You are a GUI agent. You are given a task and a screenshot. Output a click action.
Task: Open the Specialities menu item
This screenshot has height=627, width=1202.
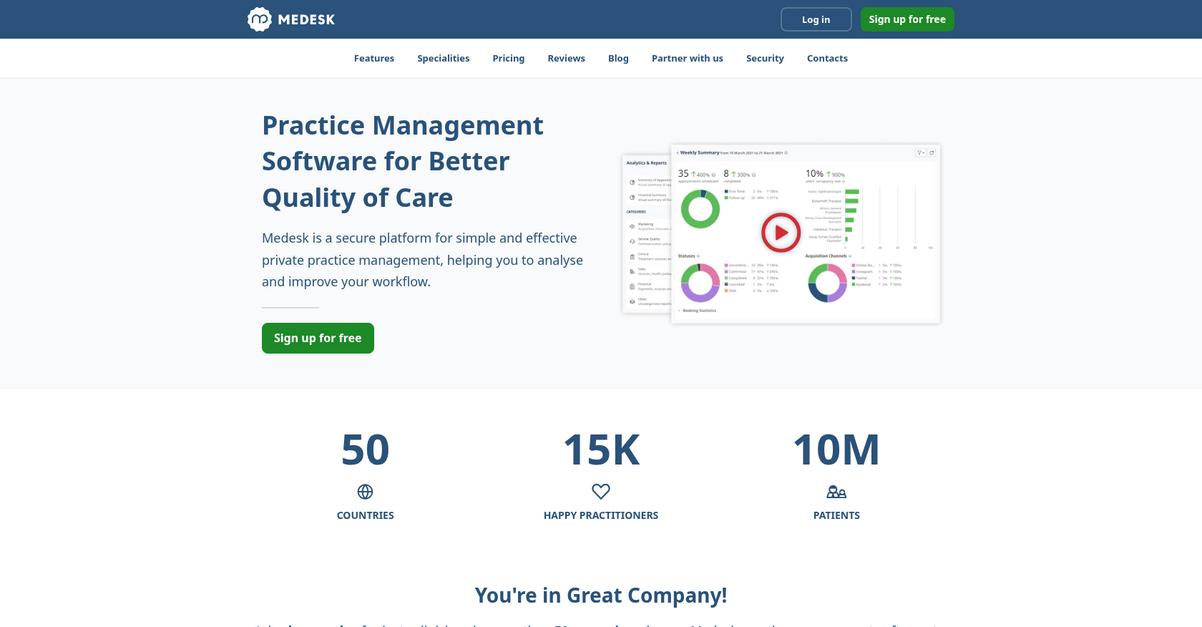(443, 58)
